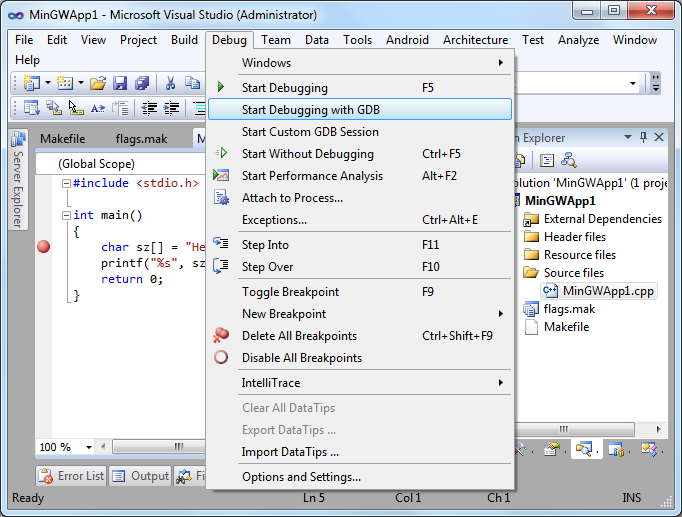Choose Disable All Breakpoints
This screenshot has height=517, width=682.
click(360, 358)
